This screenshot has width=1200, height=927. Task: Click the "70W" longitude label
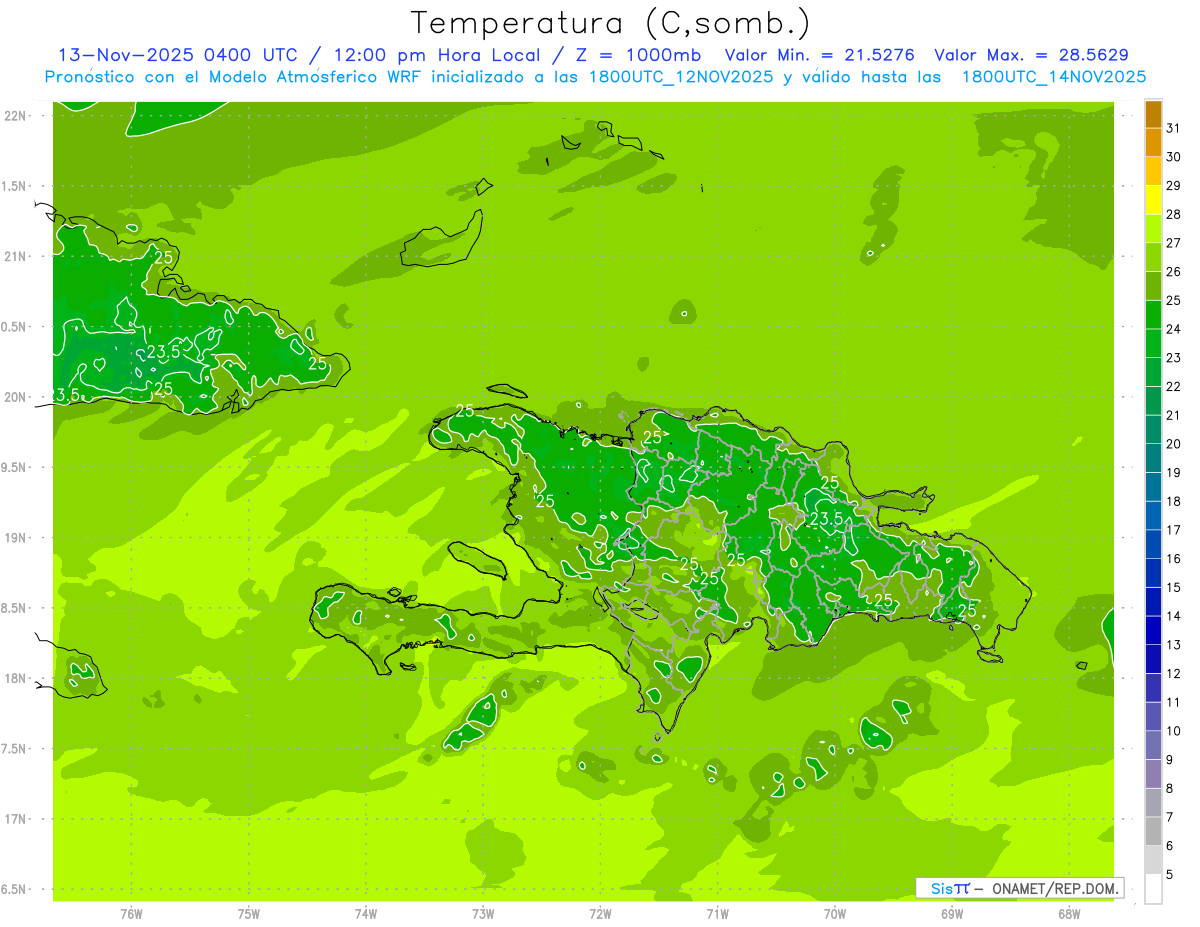(x=835, y=914)
